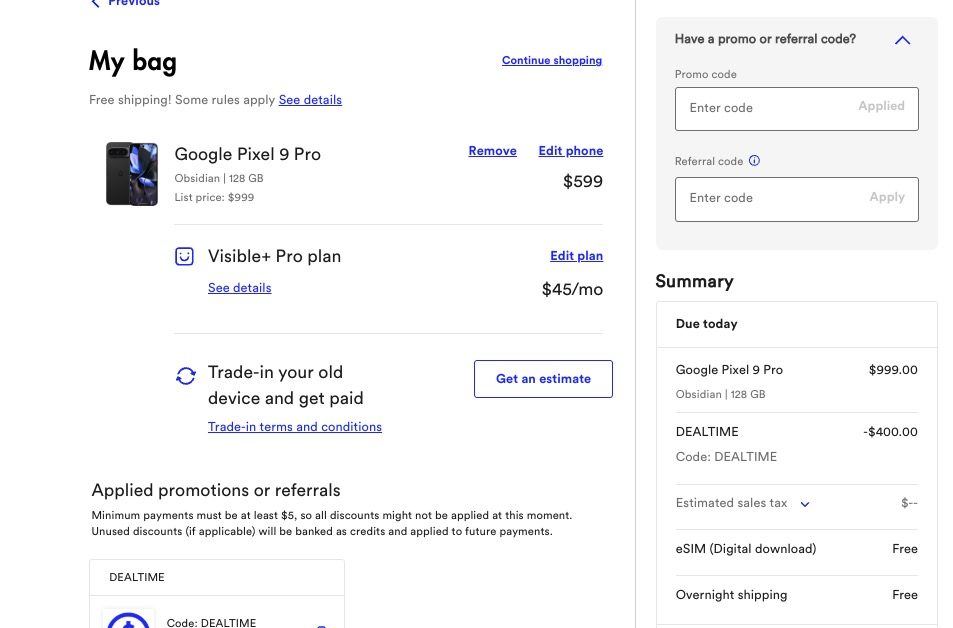This screenshot has width=953, height=628.
Task: Collapse the promo or referral code section
Action: point(902,40)
